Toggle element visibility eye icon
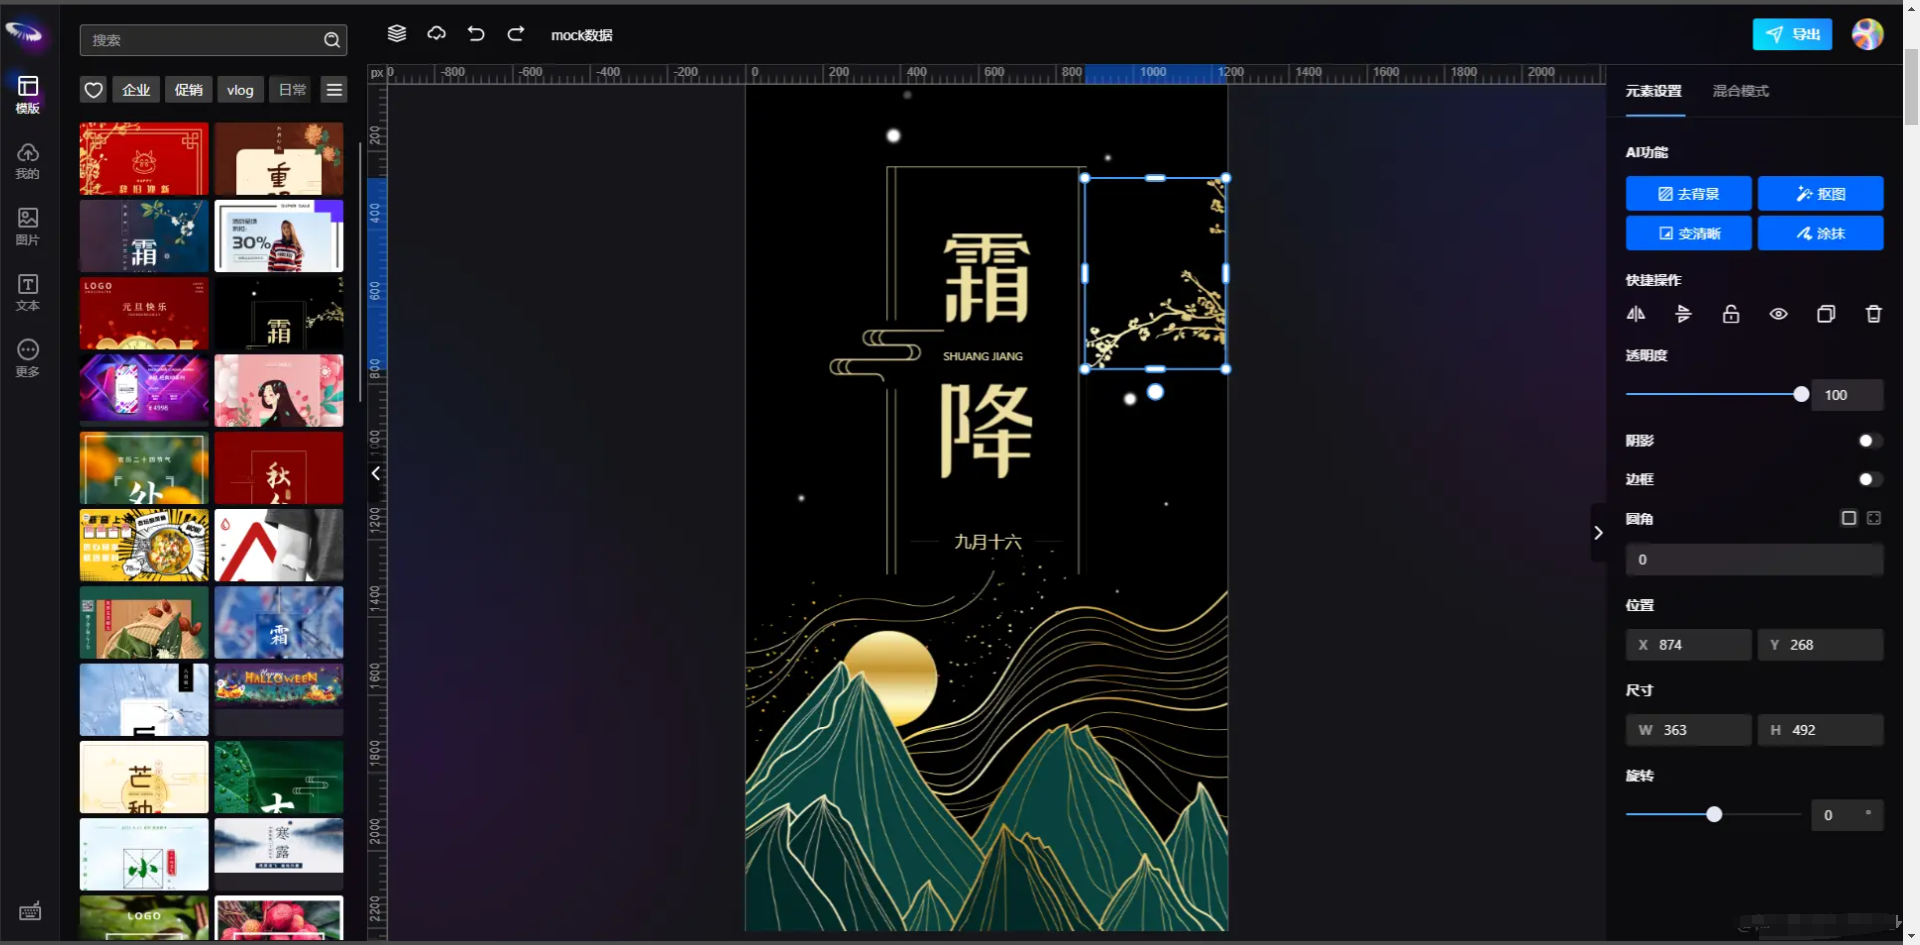The width and height of the screenshot is (1920, 945). click(1778, 314)
